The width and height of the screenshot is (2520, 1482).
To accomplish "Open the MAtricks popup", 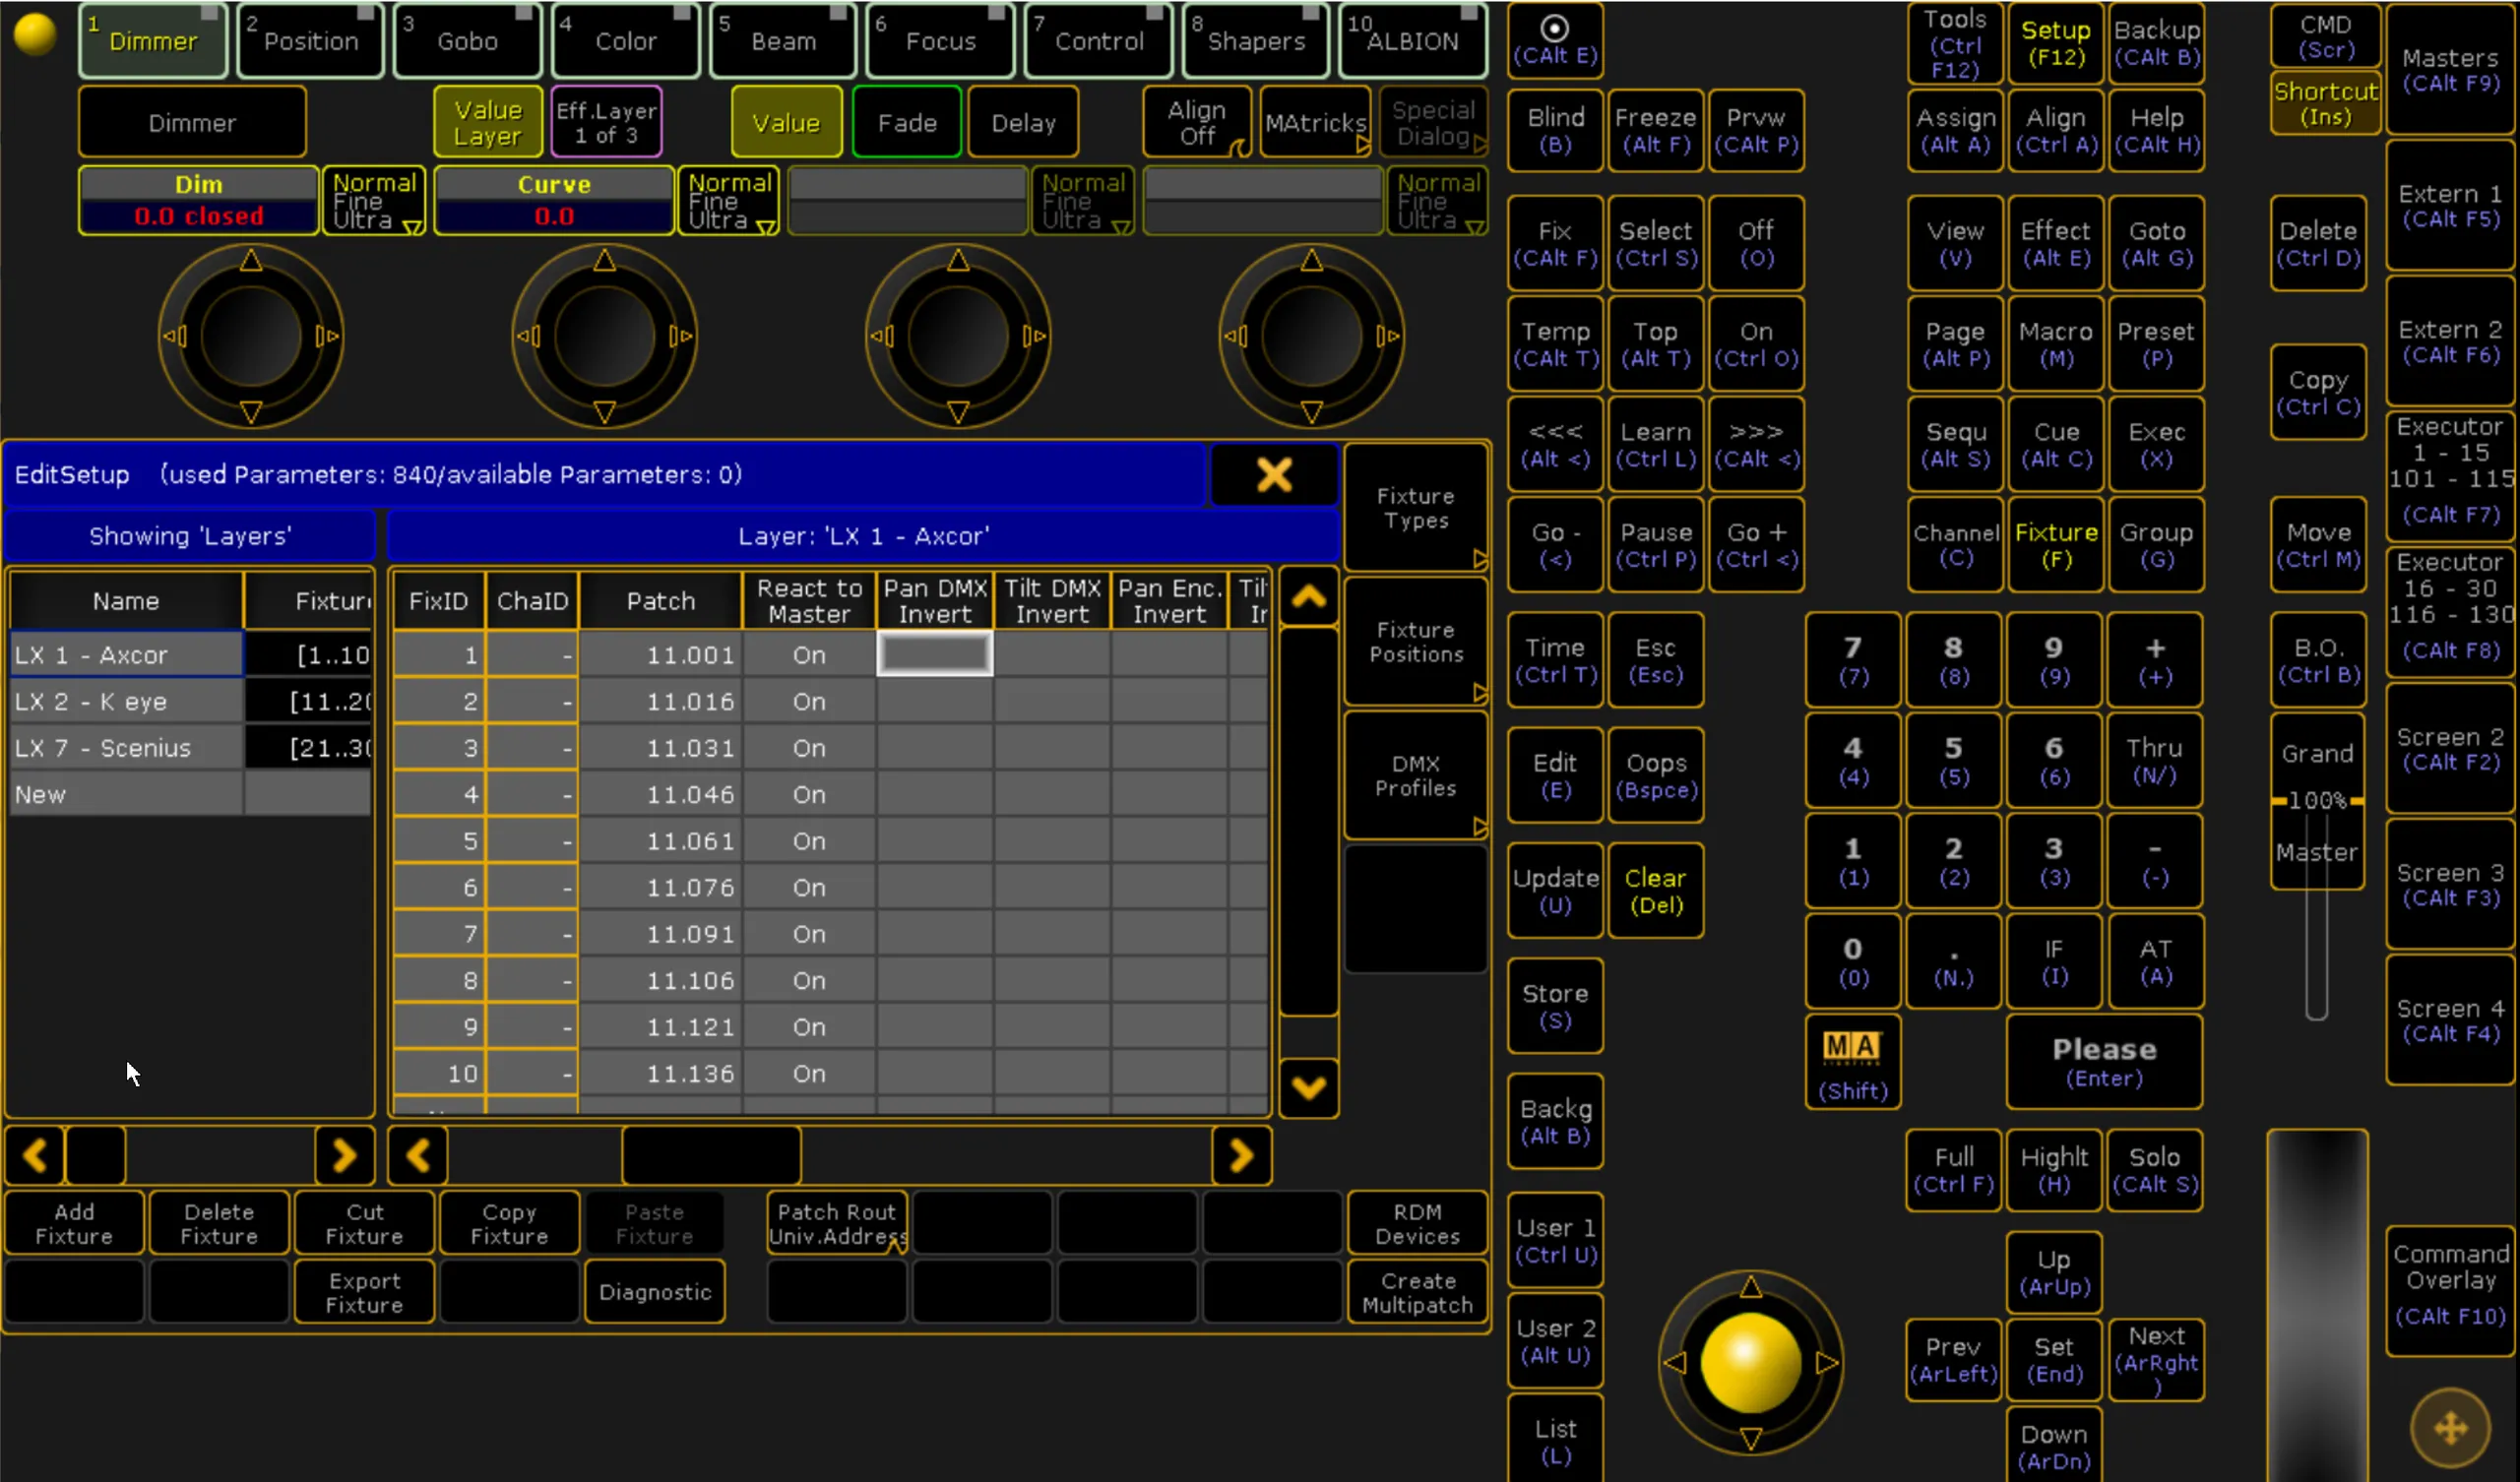I will tap(1316, 122).
